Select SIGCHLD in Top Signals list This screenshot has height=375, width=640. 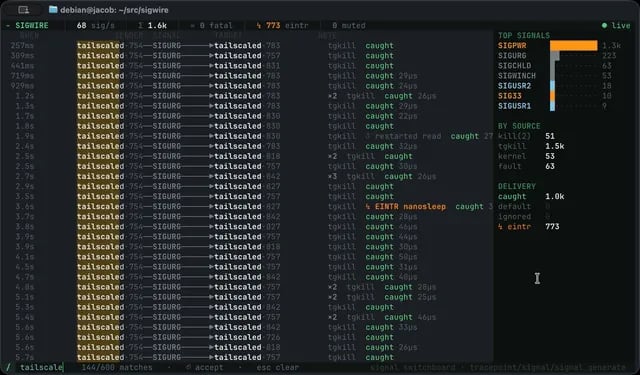(514, 66)
